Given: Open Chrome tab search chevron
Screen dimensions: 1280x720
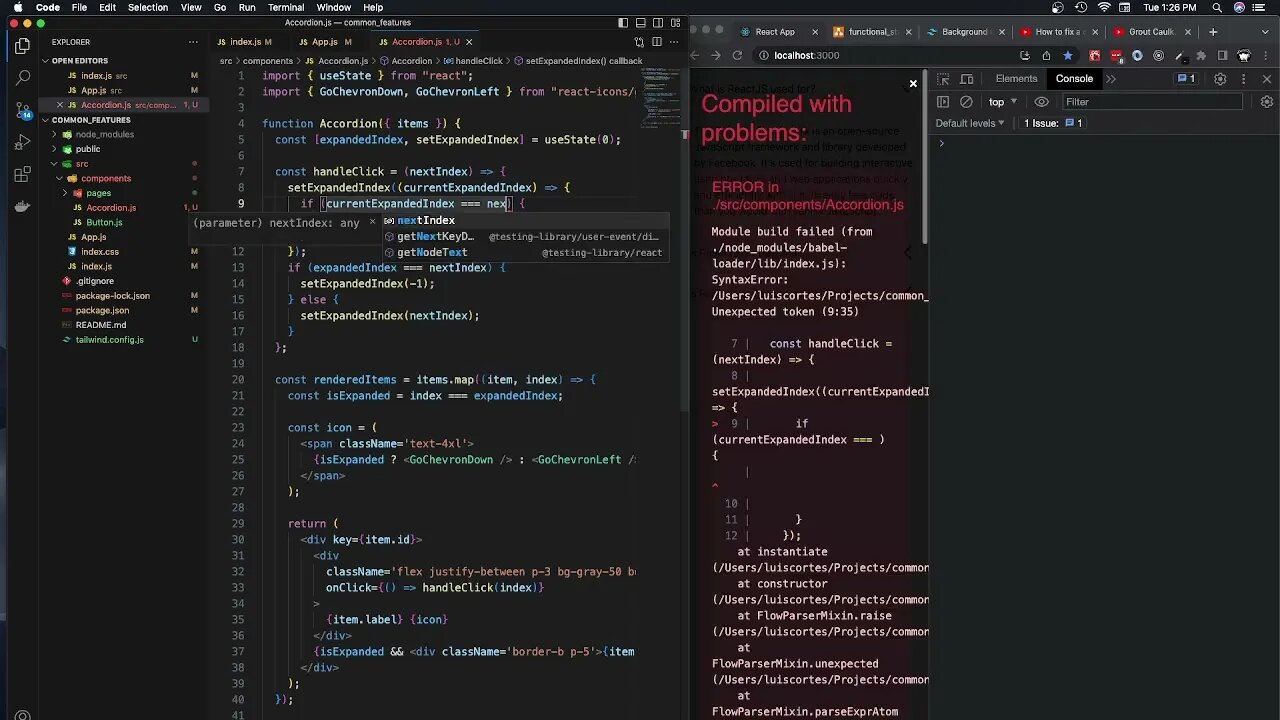Looking at the screenshot, I should pyautogui.click(x=1267, y=32).
